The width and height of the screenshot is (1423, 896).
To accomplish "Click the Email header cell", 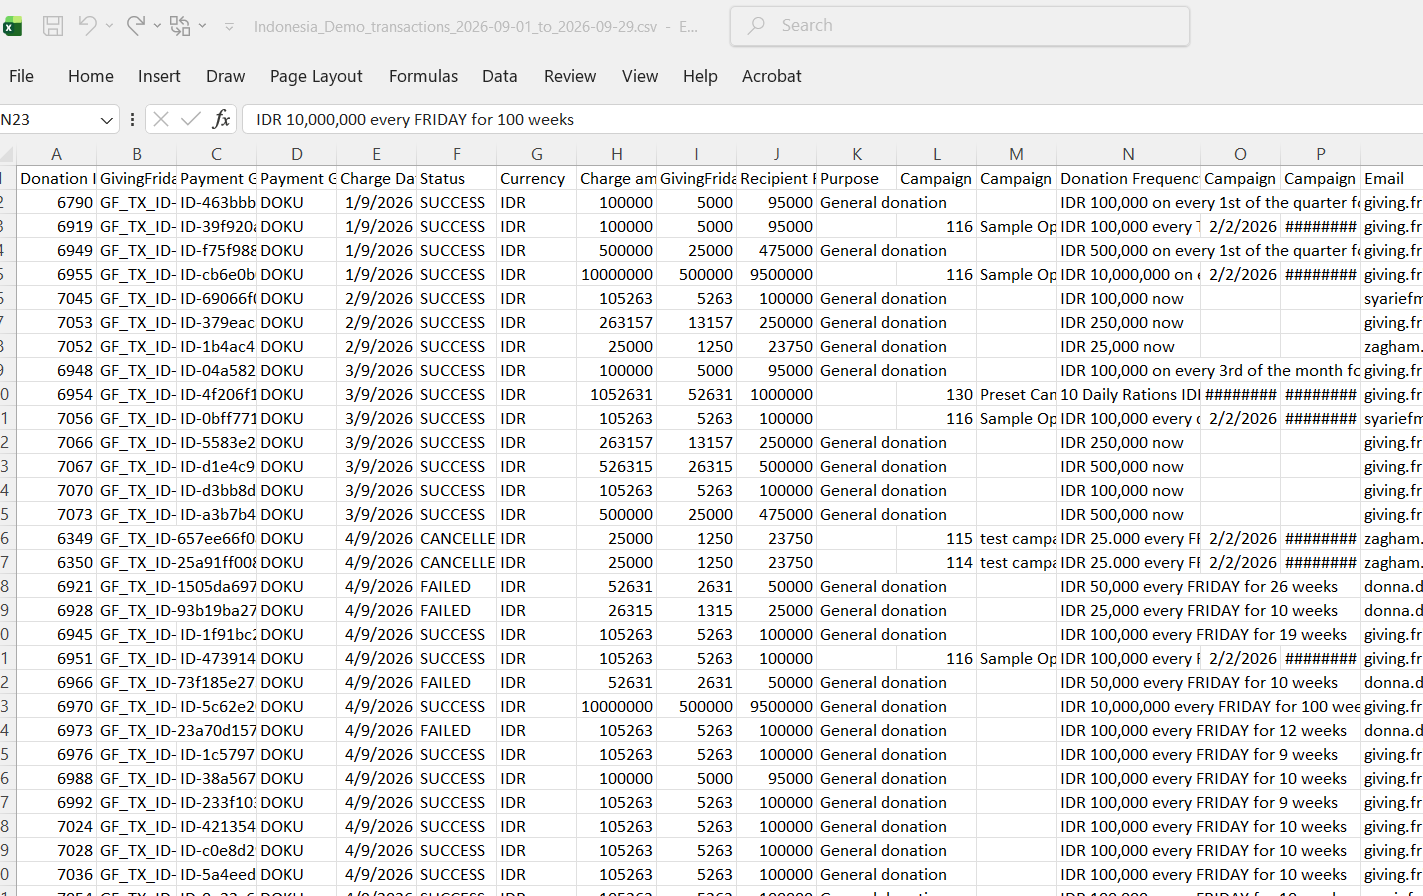I will coord(1392,179).
